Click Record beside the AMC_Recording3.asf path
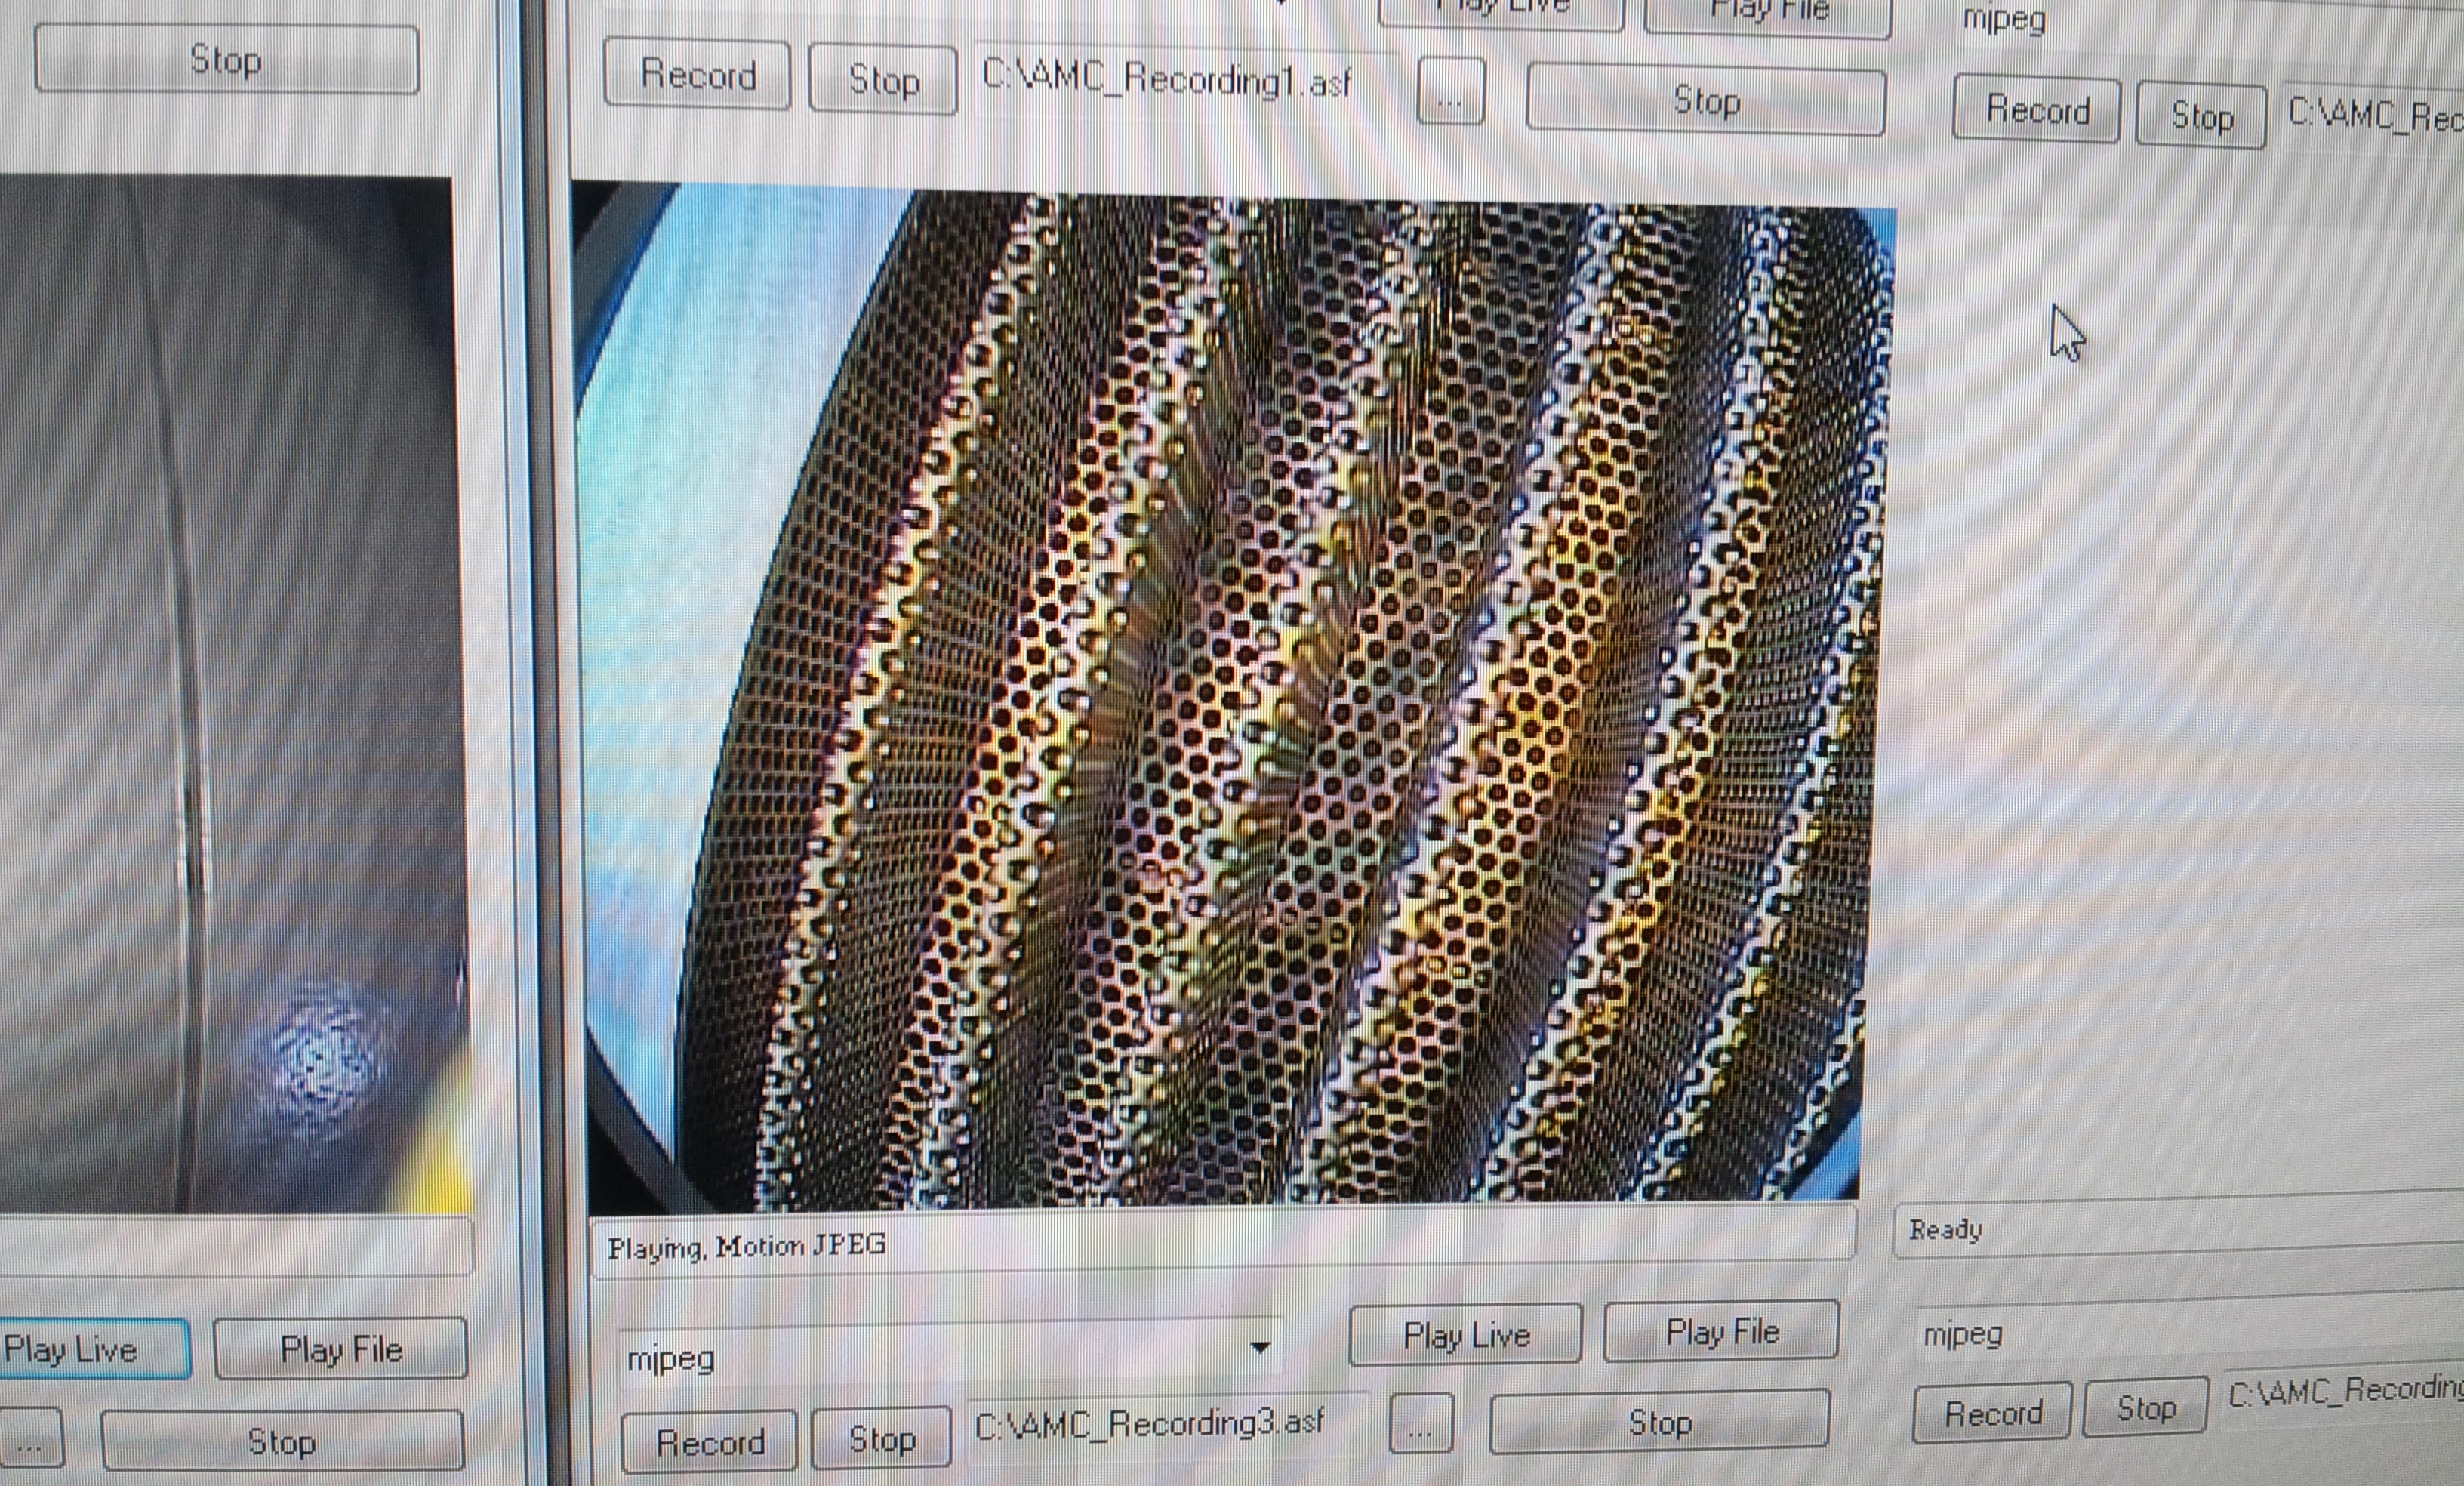The width and height of the screenshot is (2464, 1486). [x=709, y=1442]
